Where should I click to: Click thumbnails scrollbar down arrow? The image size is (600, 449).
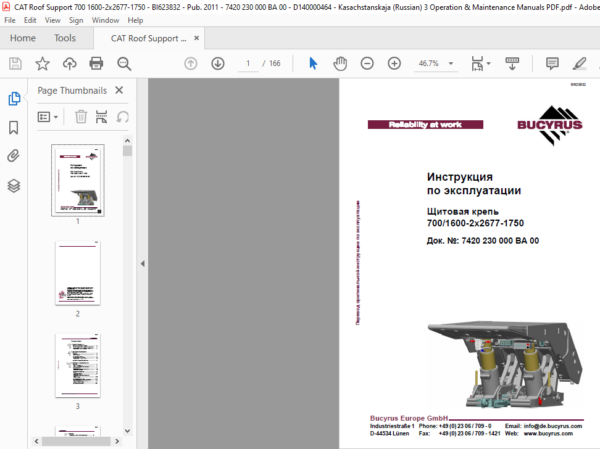coord(127,431)
